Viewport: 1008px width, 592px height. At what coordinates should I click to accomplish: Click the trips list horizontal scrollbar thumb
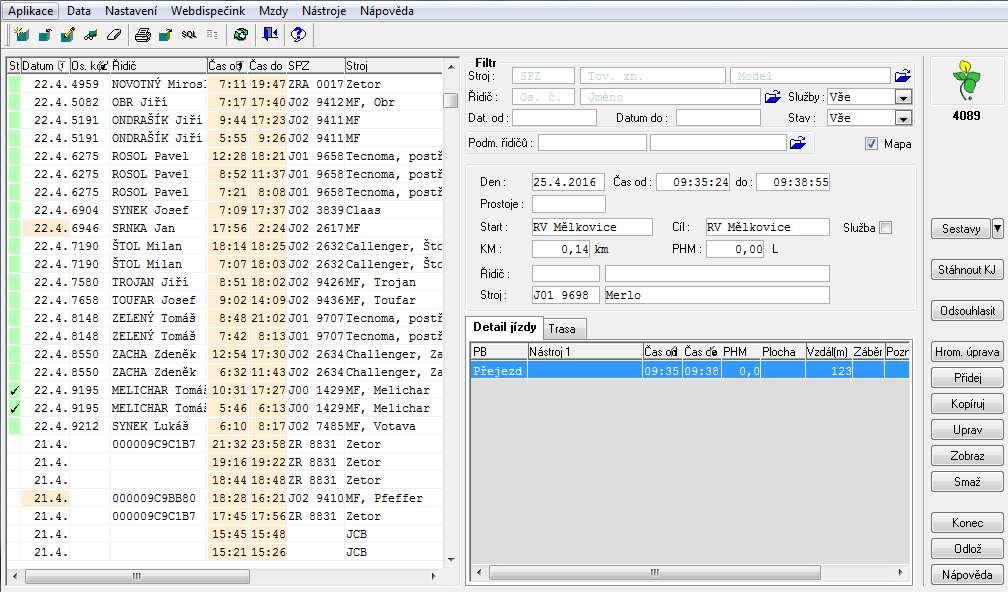click(x=137, y=576)
